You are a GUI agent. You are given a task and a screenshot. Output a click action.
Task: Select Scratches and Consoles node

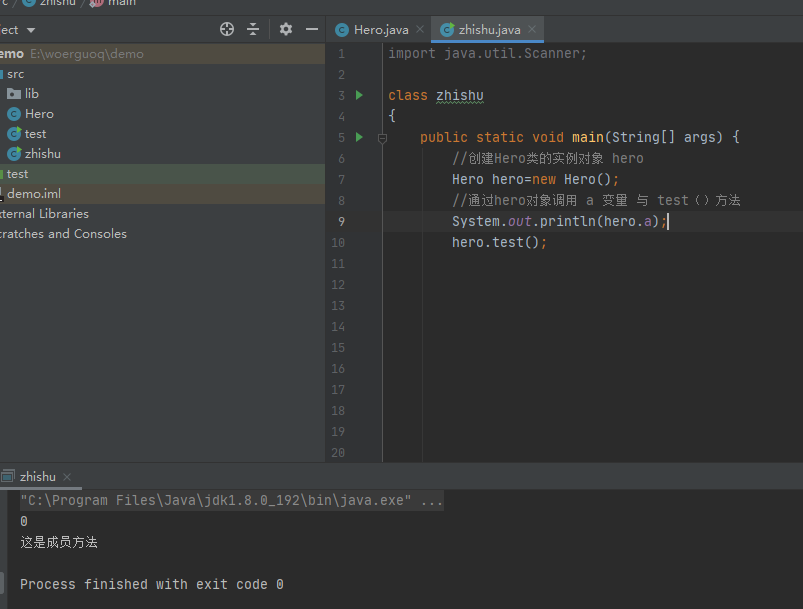[63, 234]
